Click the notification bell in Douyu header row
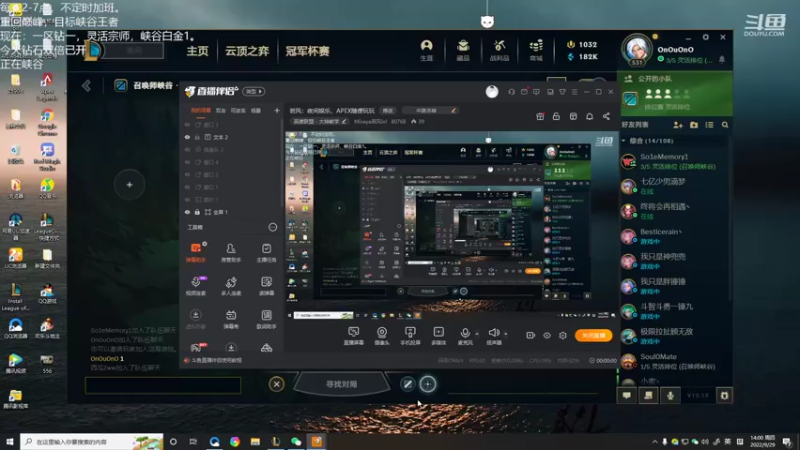This screenshot has height=450, width=800. [x=589, y=116]
